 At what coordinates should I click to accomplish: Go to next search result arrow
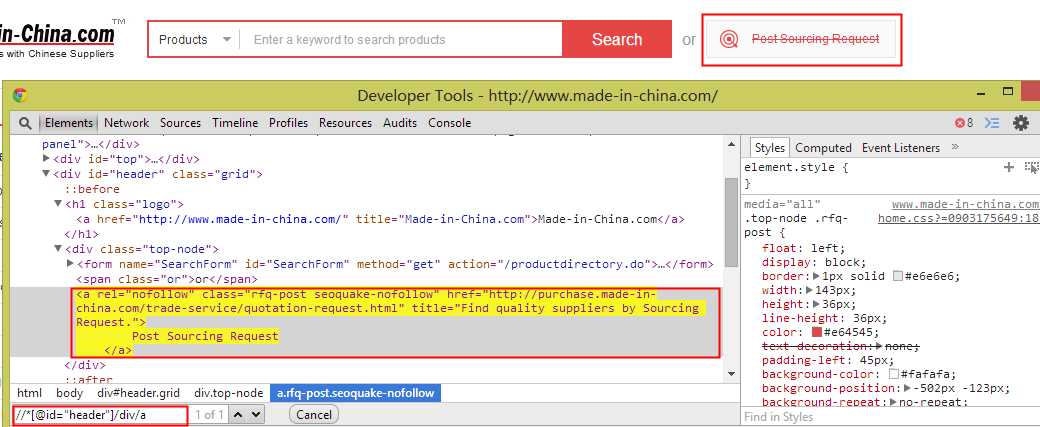pos(256,415)
